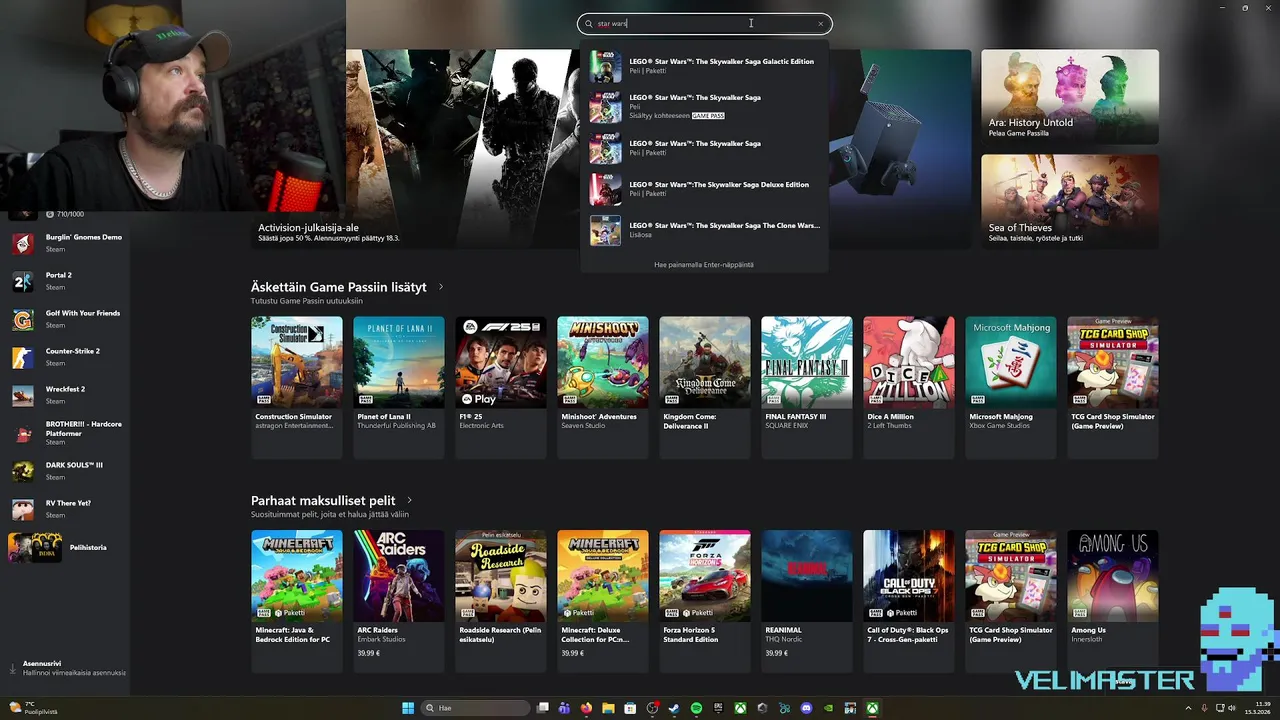Launch Microsoft Teams from the taskbar

[564, 708]
